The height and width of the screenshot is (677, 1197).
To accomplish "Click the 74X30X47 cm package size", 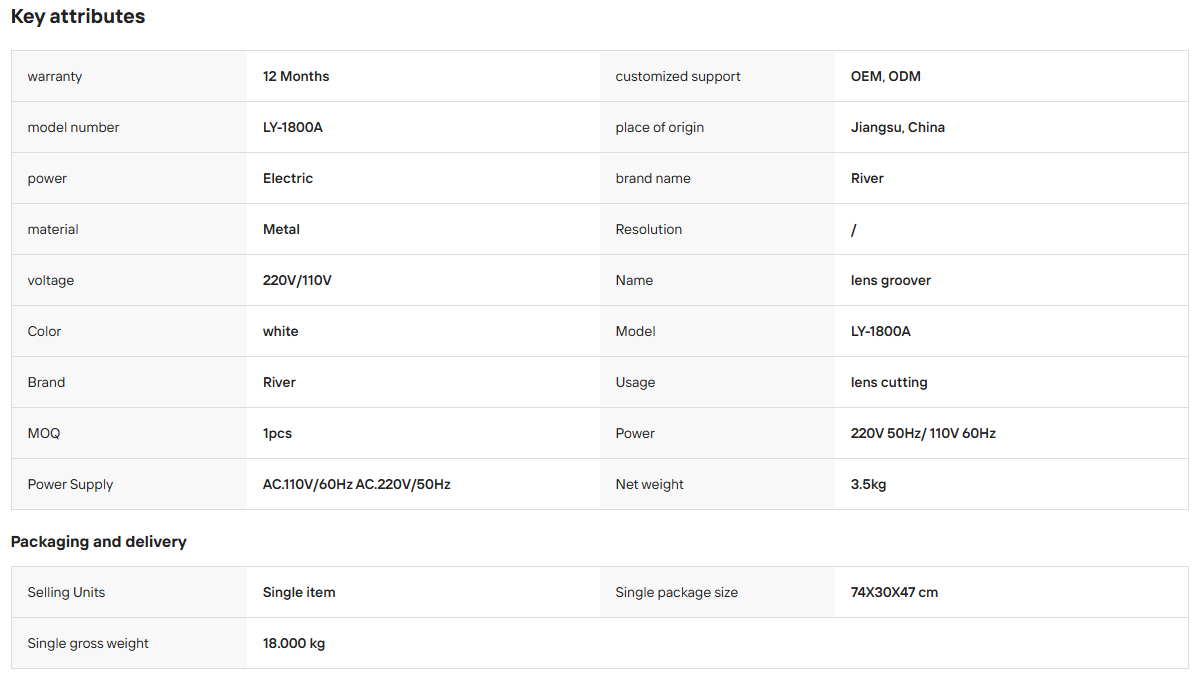I will pyautogui.click(x=894, y=592).
